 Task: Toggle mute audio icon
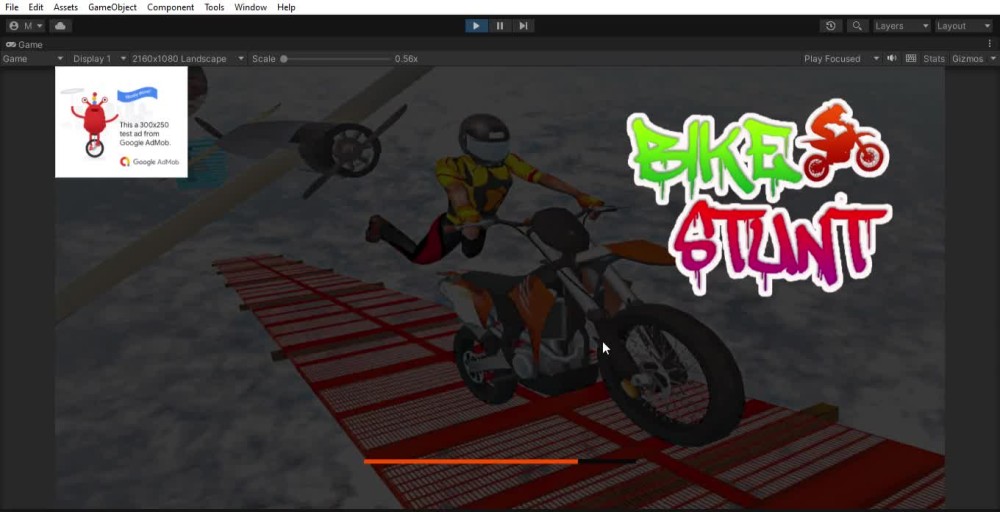(x=892, y=58)
